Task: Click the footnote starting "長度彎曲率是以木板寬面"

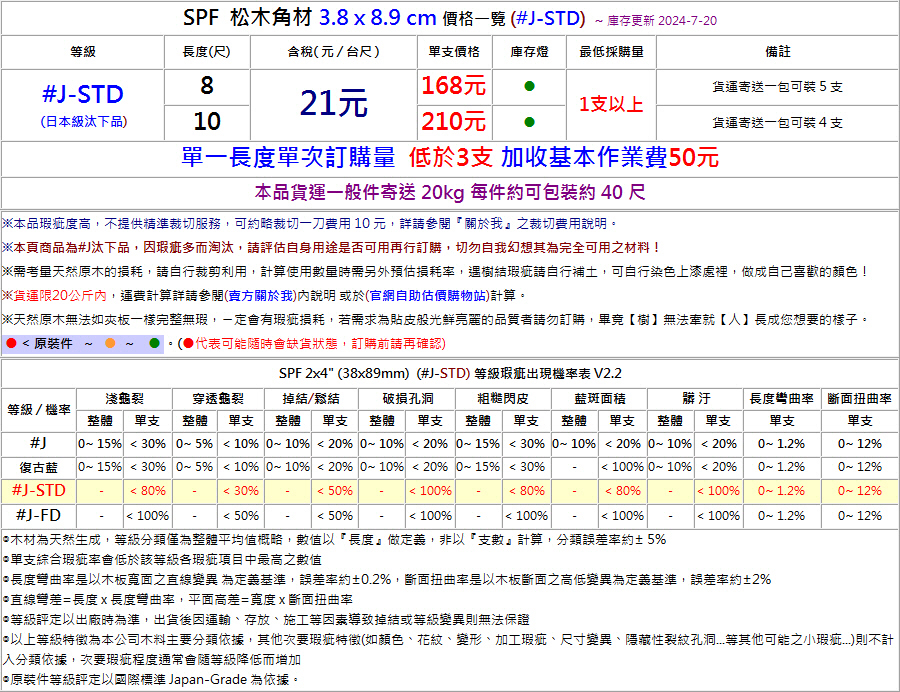Action: pos(387,580)
